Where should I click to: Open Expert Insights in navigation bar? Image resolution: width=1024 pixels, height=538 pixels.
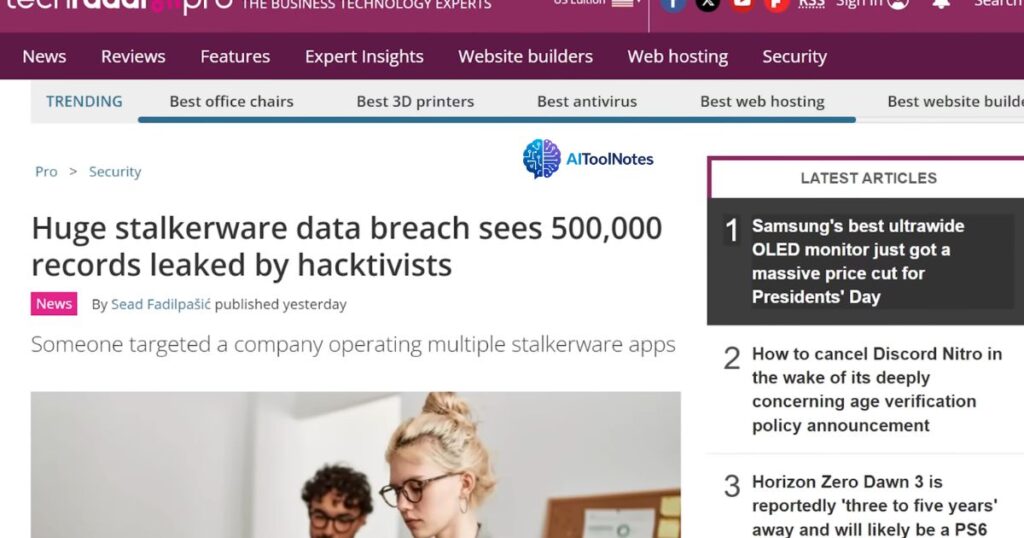point(364,56)
